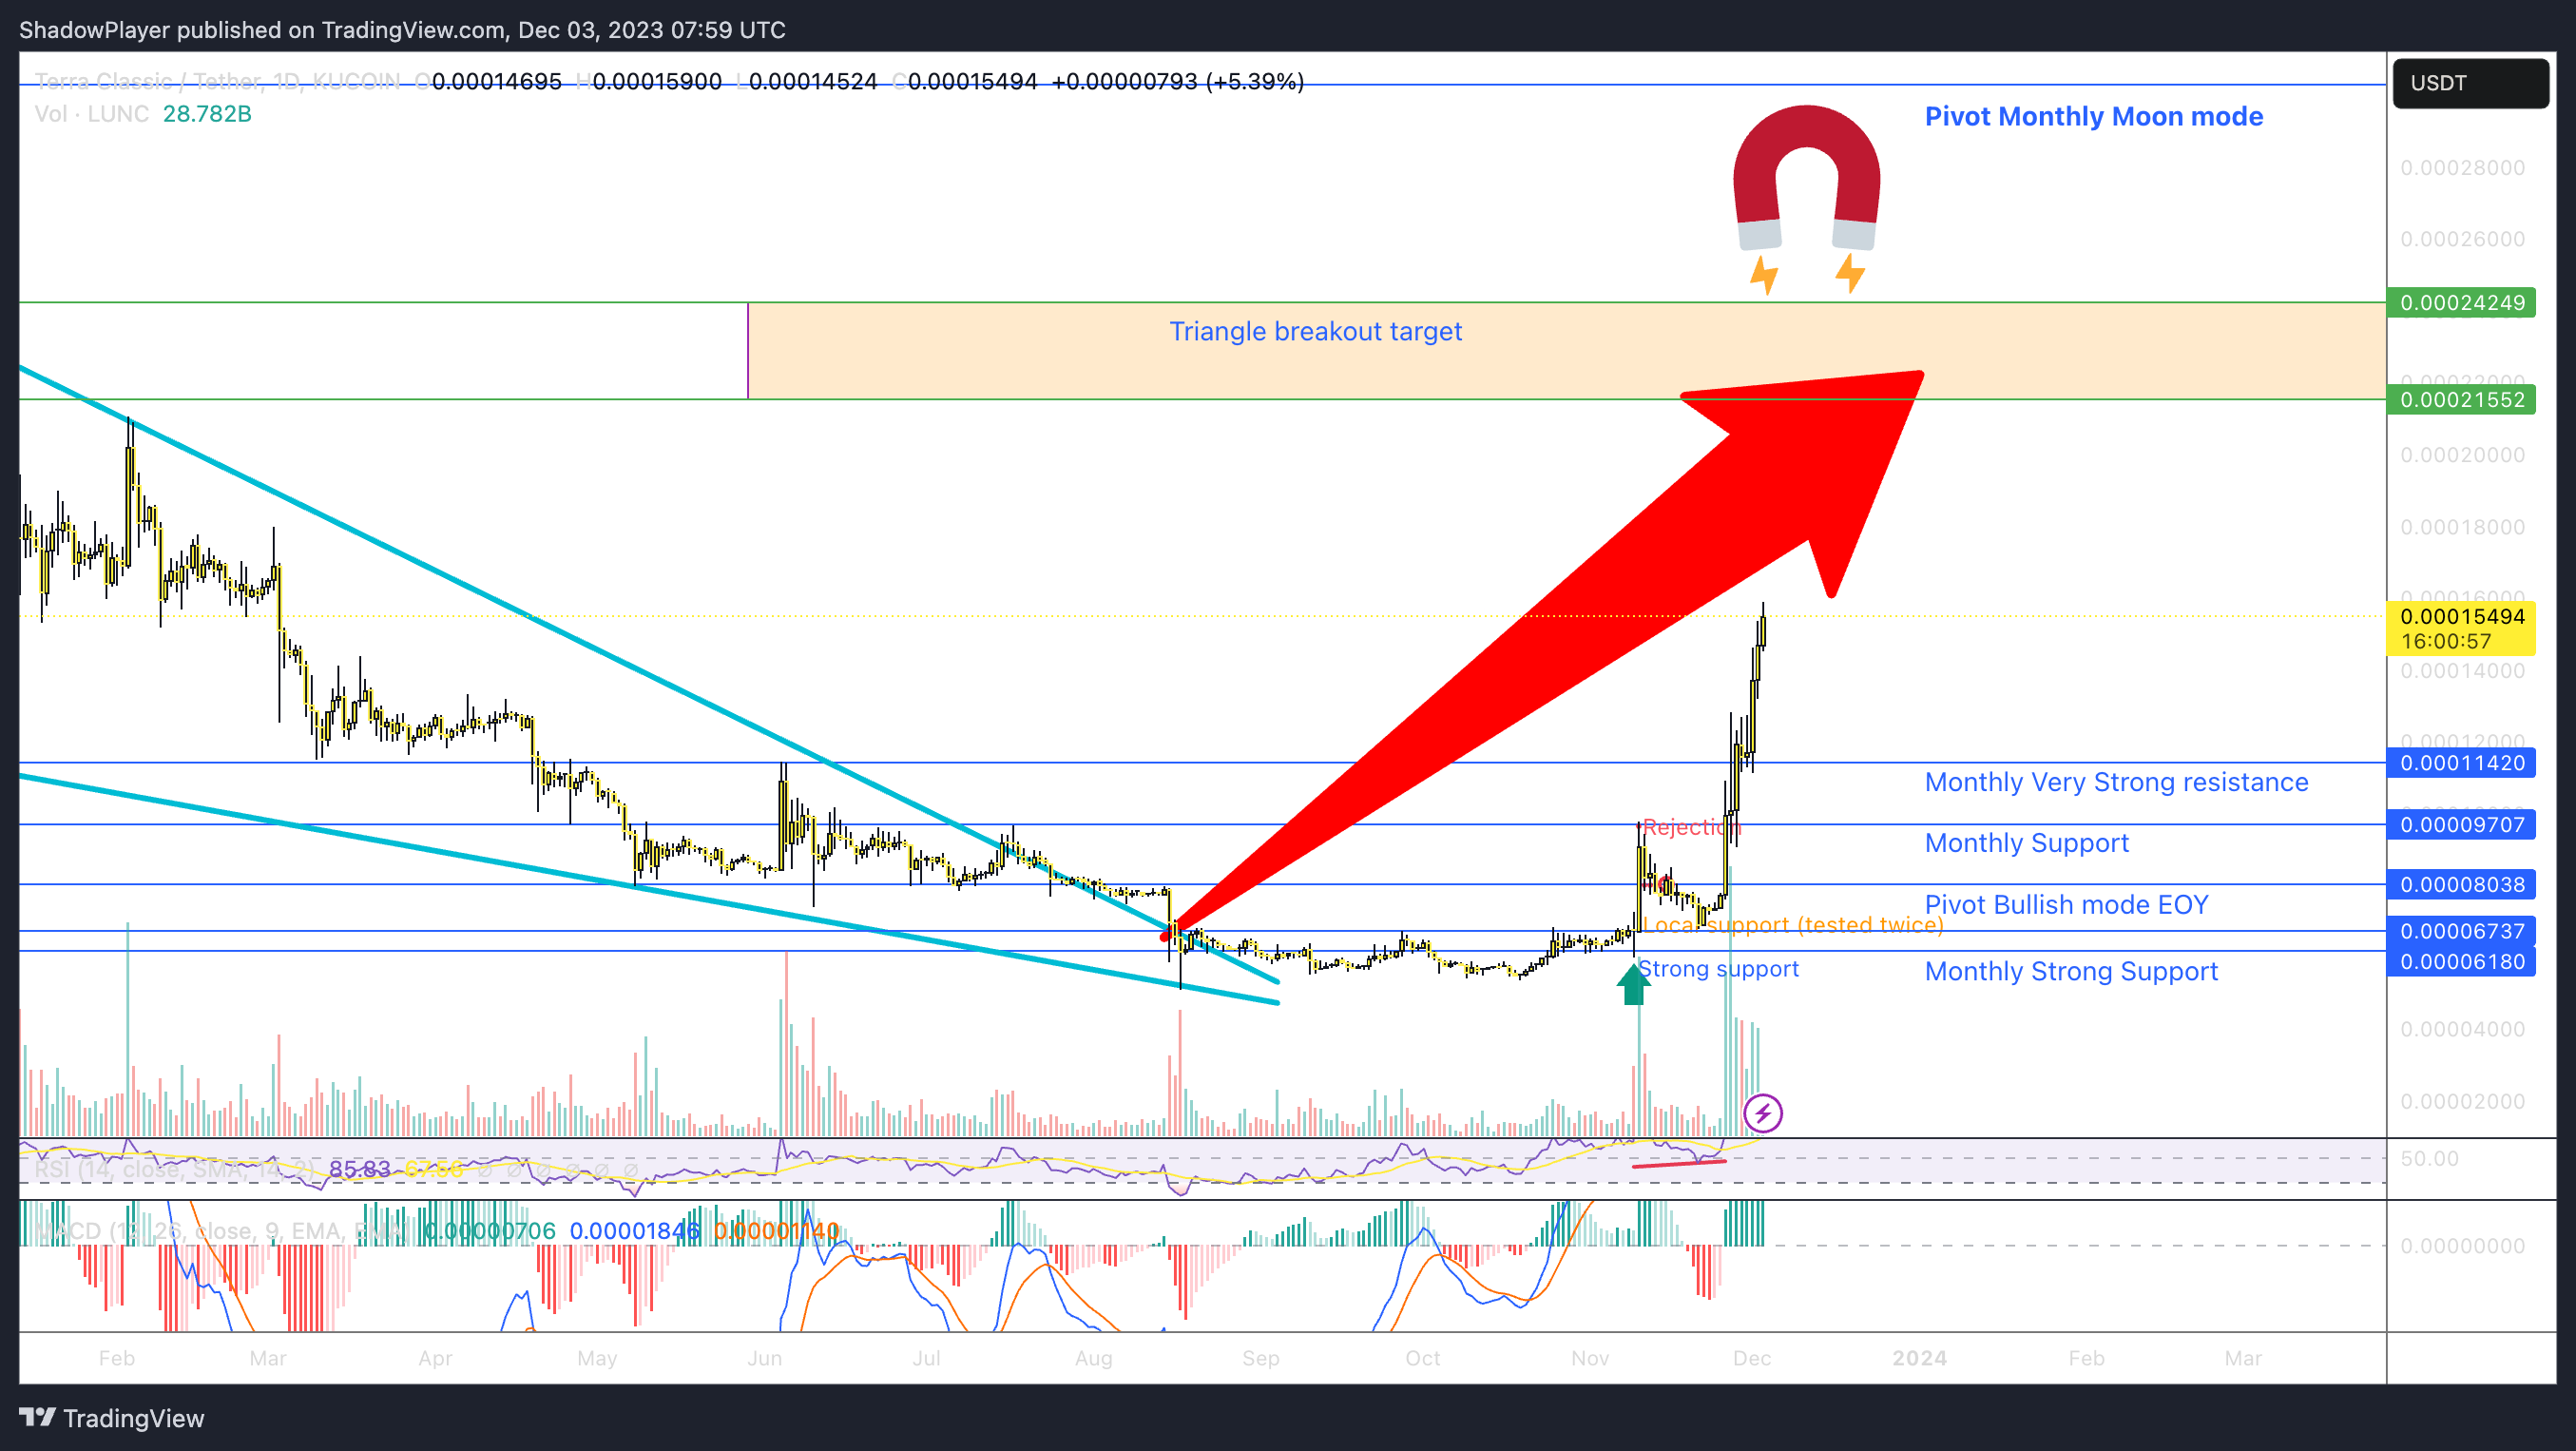This screenshot has width=2576, height=1451.
Task: Click the 0.00020000 axis value
Action: point(2462,455)
